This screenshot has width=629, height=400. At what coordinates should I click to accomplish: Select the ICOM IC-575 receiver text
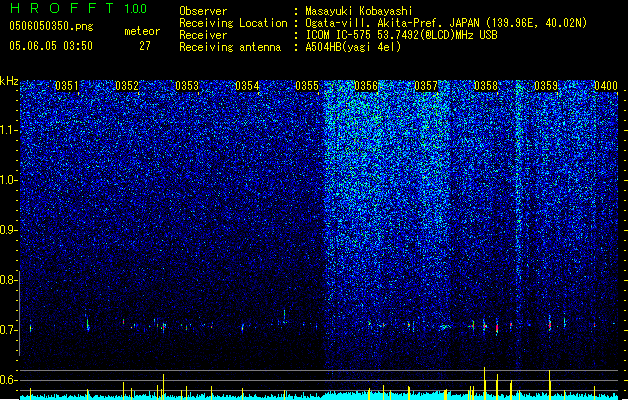tap(401, 35)
